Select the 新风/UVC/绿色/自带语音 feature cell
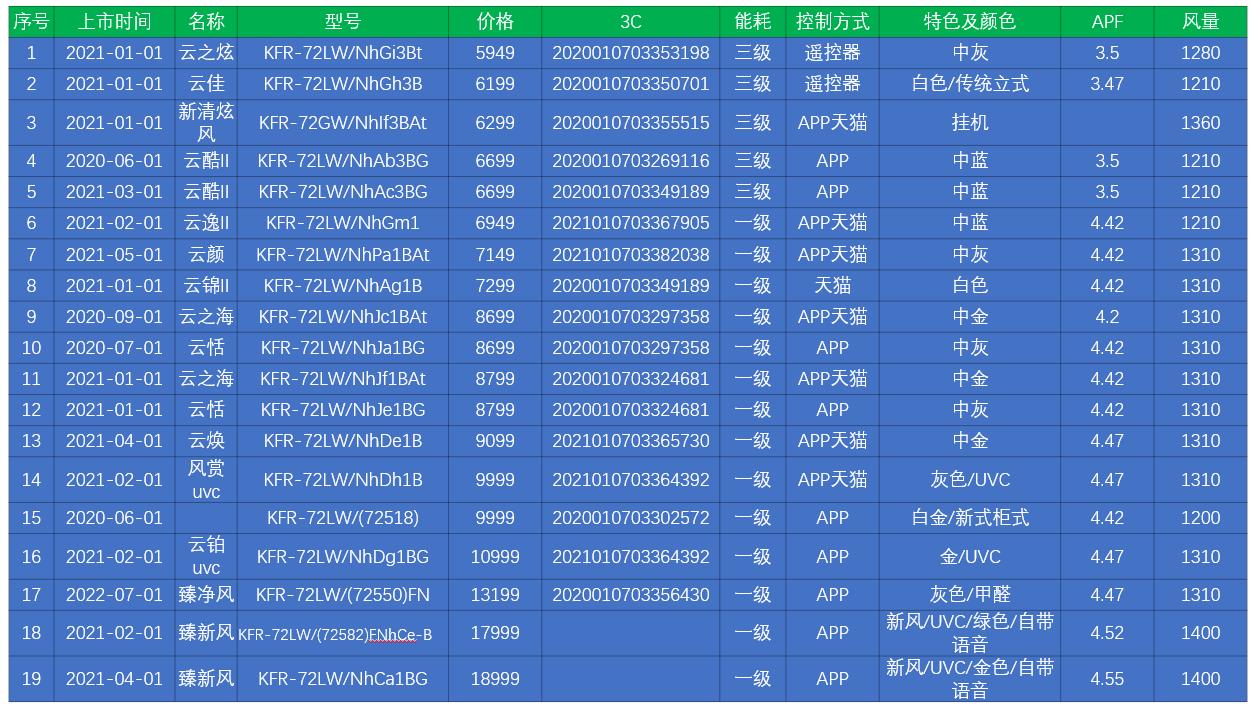 click(x=969, y=633)
